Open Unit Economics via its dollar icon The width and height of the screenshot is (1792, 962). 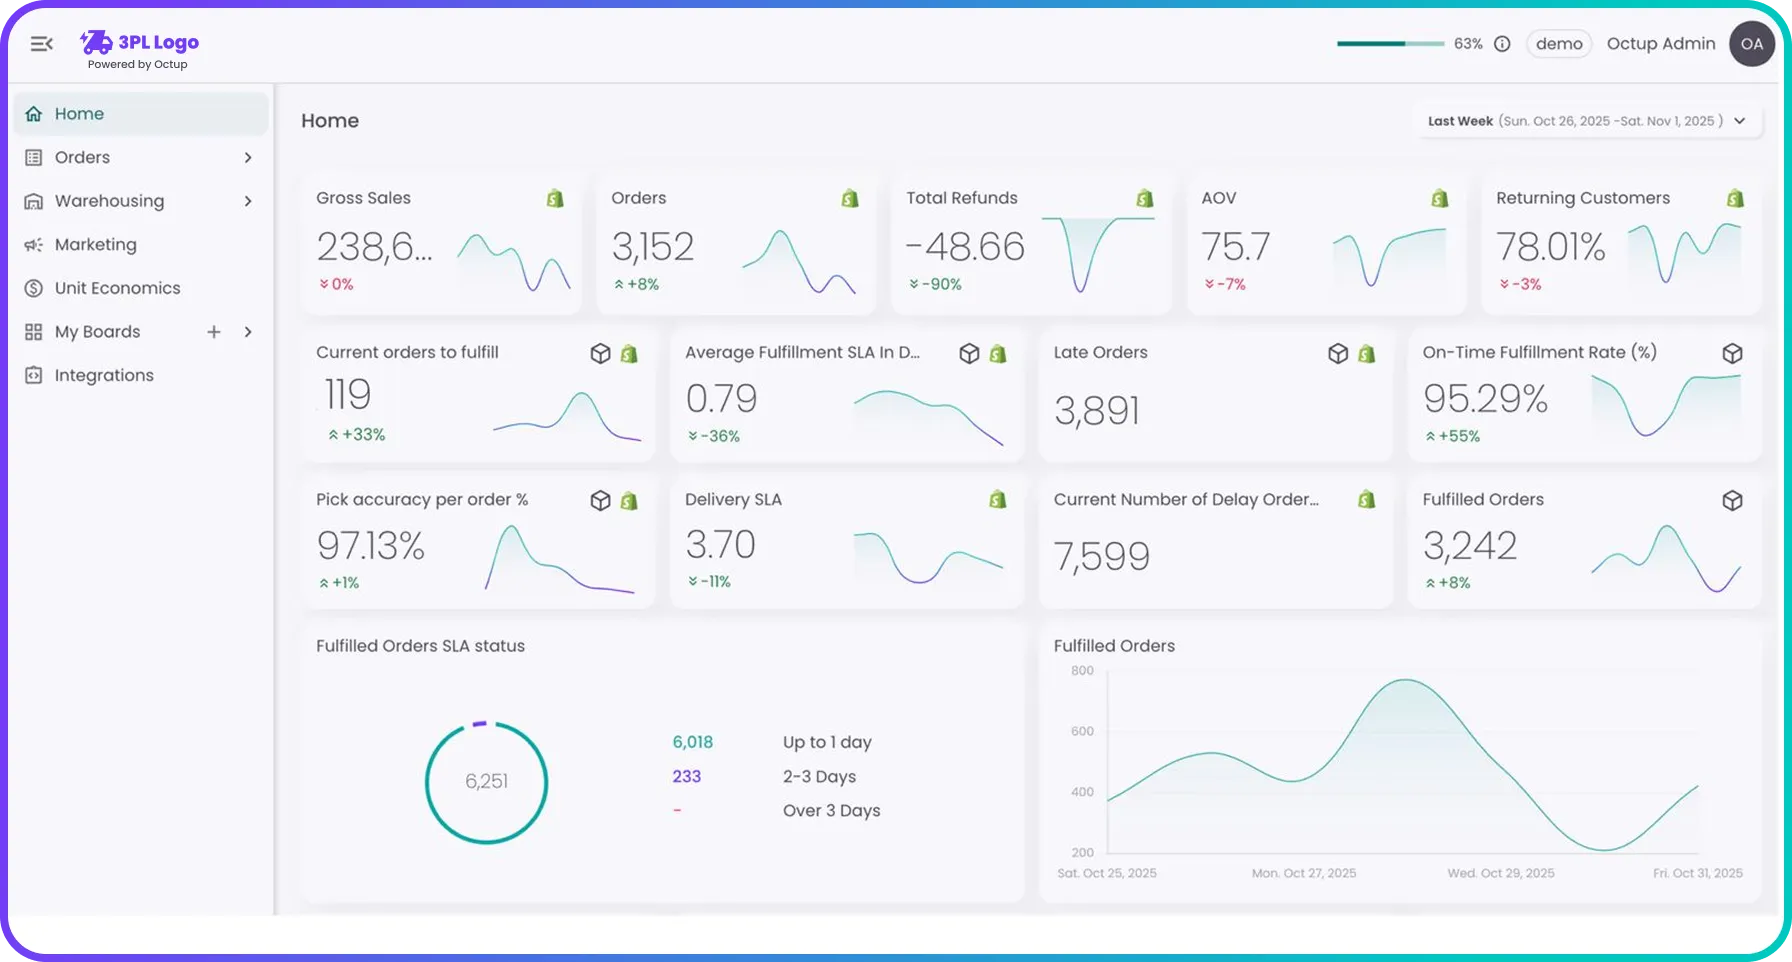point(33,288)
